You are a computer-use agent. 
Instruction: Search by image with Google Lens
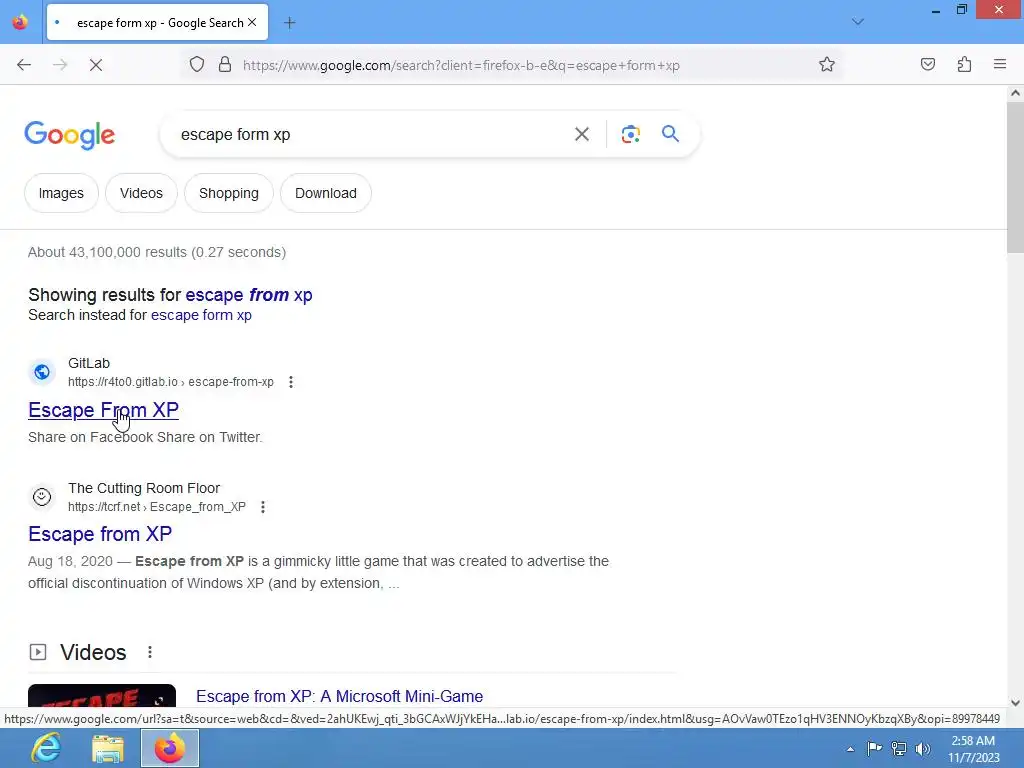tap(630, 134)
